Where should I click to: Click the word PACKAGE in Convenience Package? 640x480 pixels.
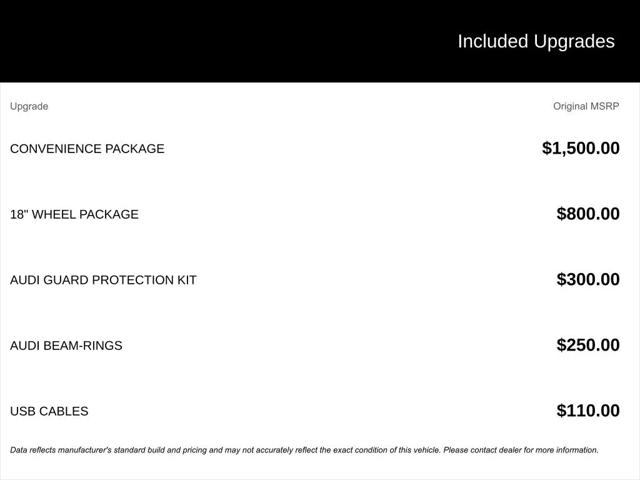pos(135,149)
